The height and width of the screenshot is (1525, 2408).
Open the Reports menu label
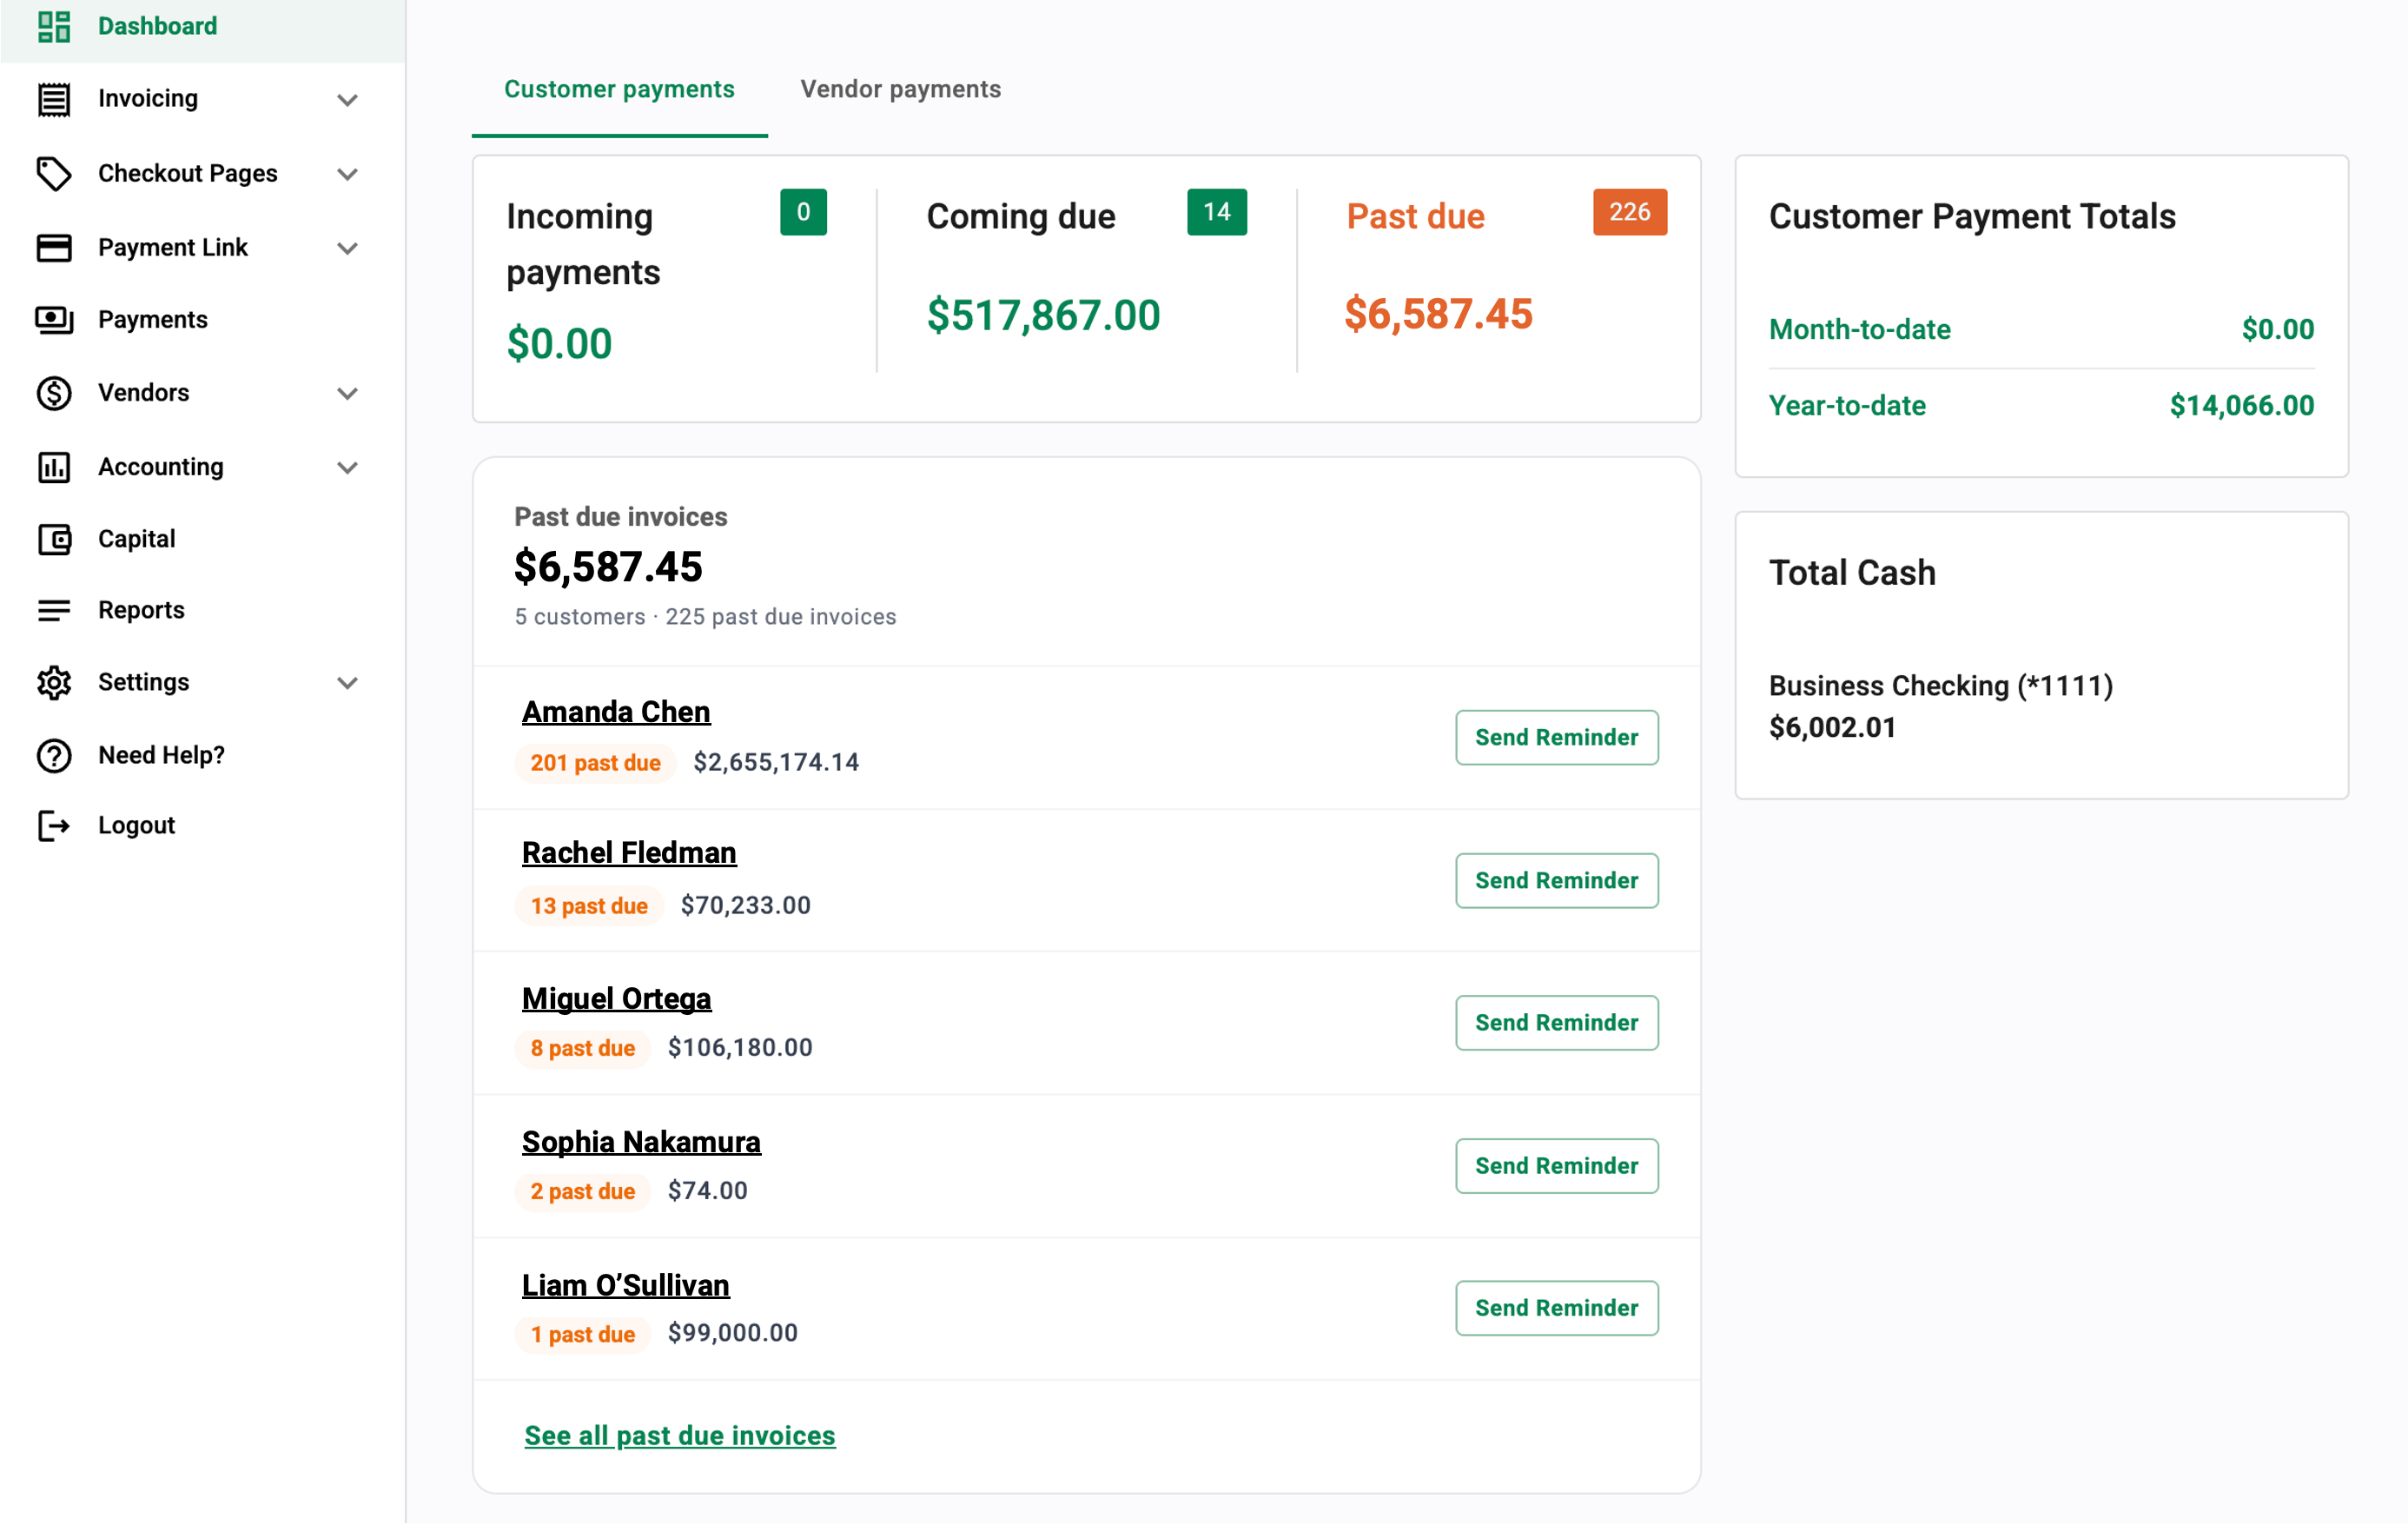click(141, 609)
